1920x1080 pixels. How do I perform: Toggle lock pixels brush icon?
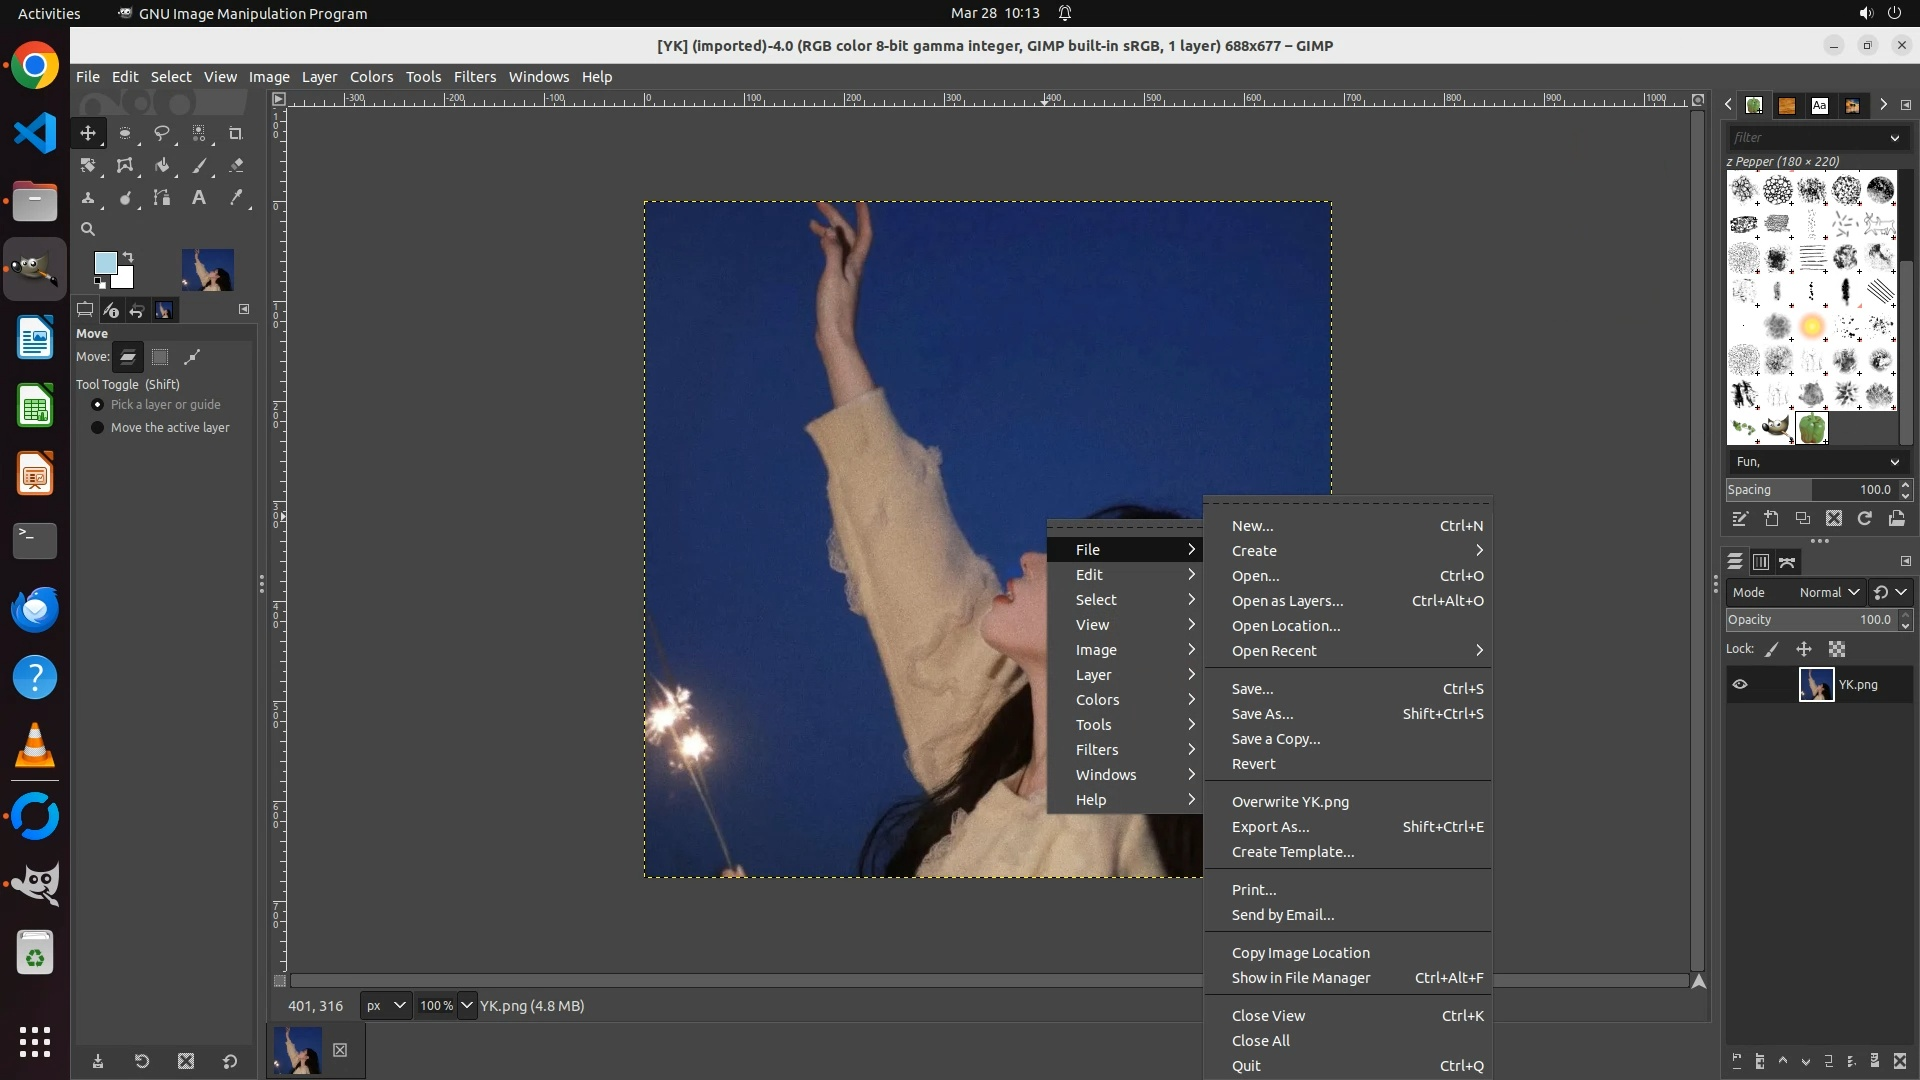[x=1772, y=649]
